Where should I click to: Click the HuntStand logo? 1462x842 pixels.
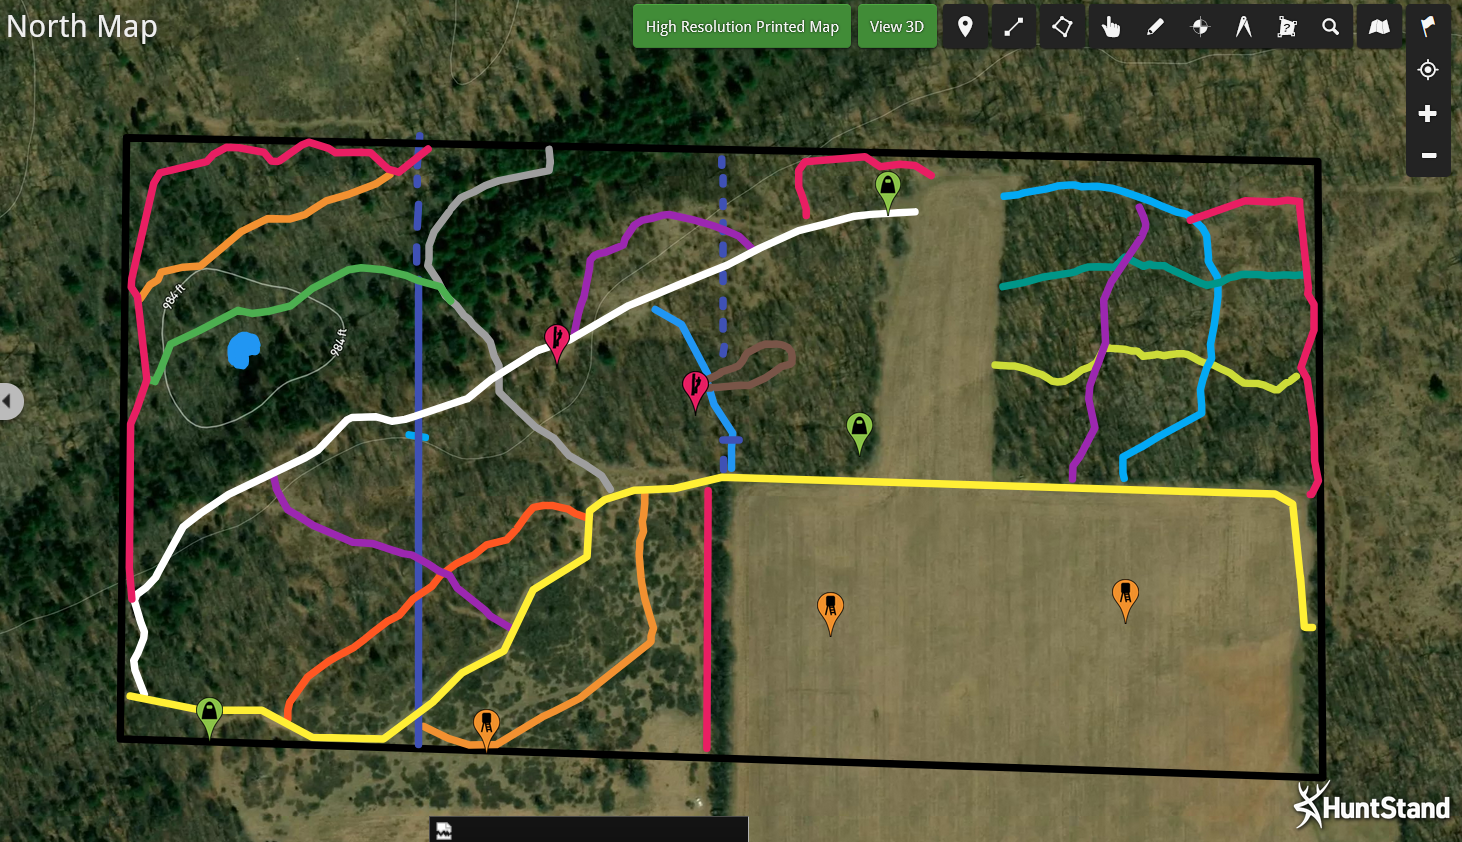click(x=1372, y=806)
